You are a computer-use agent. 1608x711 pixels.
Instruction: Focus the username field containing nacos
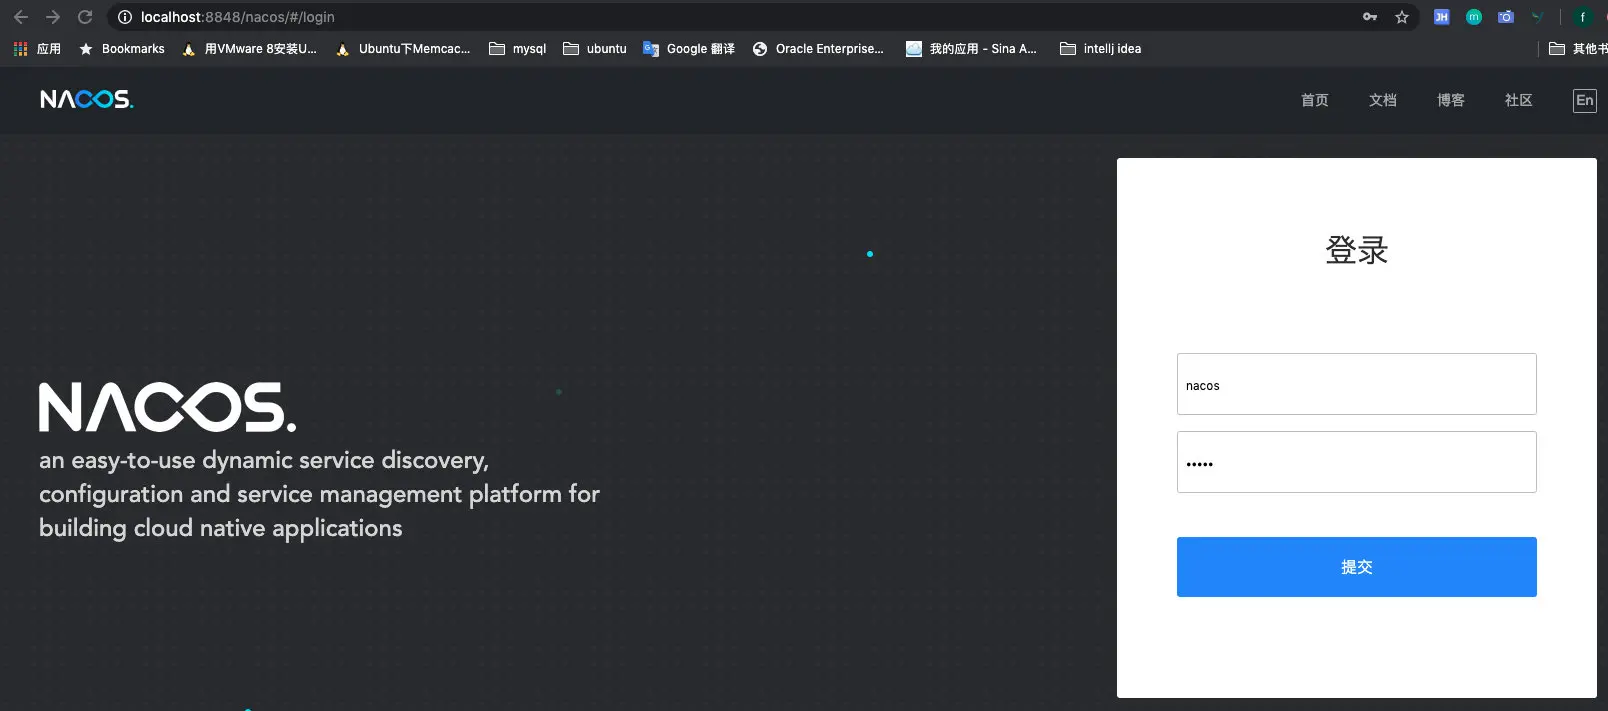pyautogui.click(x=1356, y=384)
